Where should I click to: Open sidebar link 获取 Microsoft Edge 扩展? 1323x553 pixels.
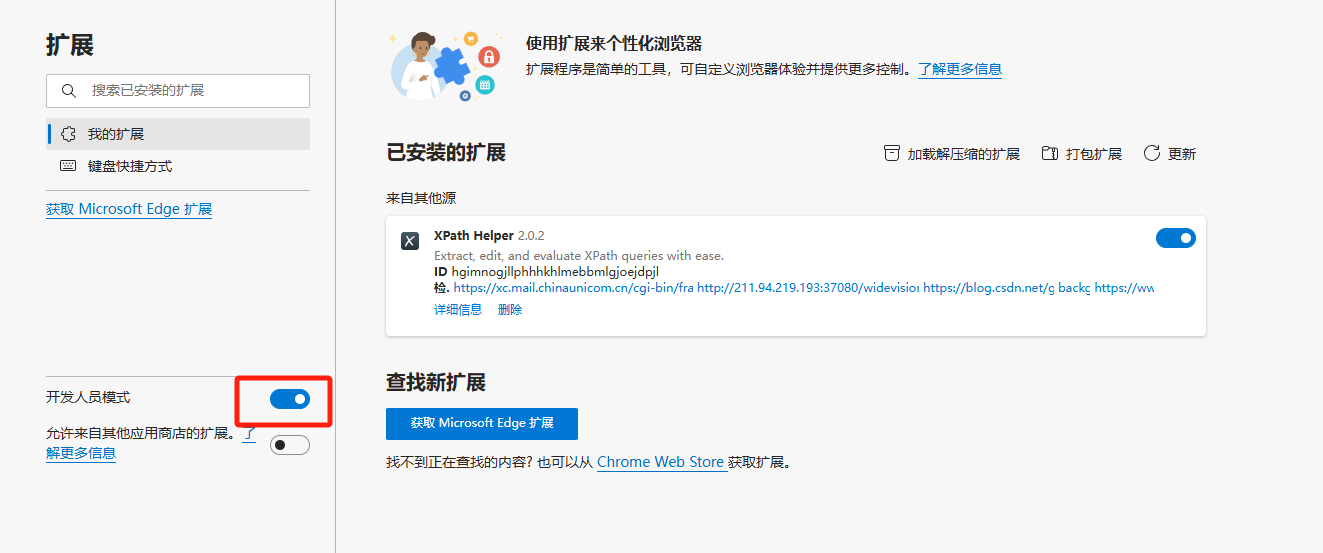(129, 209)
